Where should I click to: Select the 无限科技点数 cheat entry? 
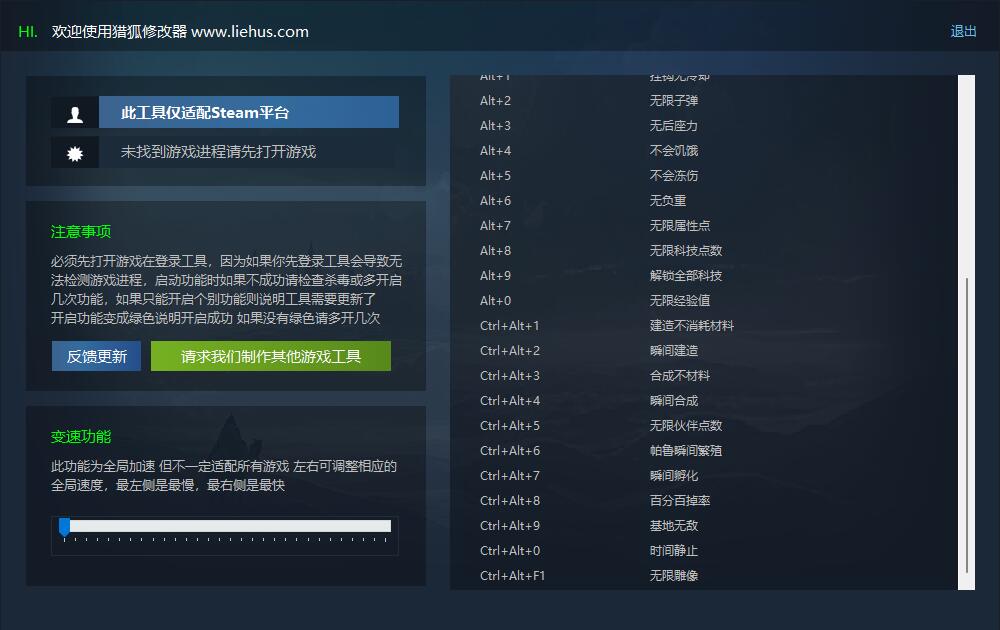tap(686, 251)
